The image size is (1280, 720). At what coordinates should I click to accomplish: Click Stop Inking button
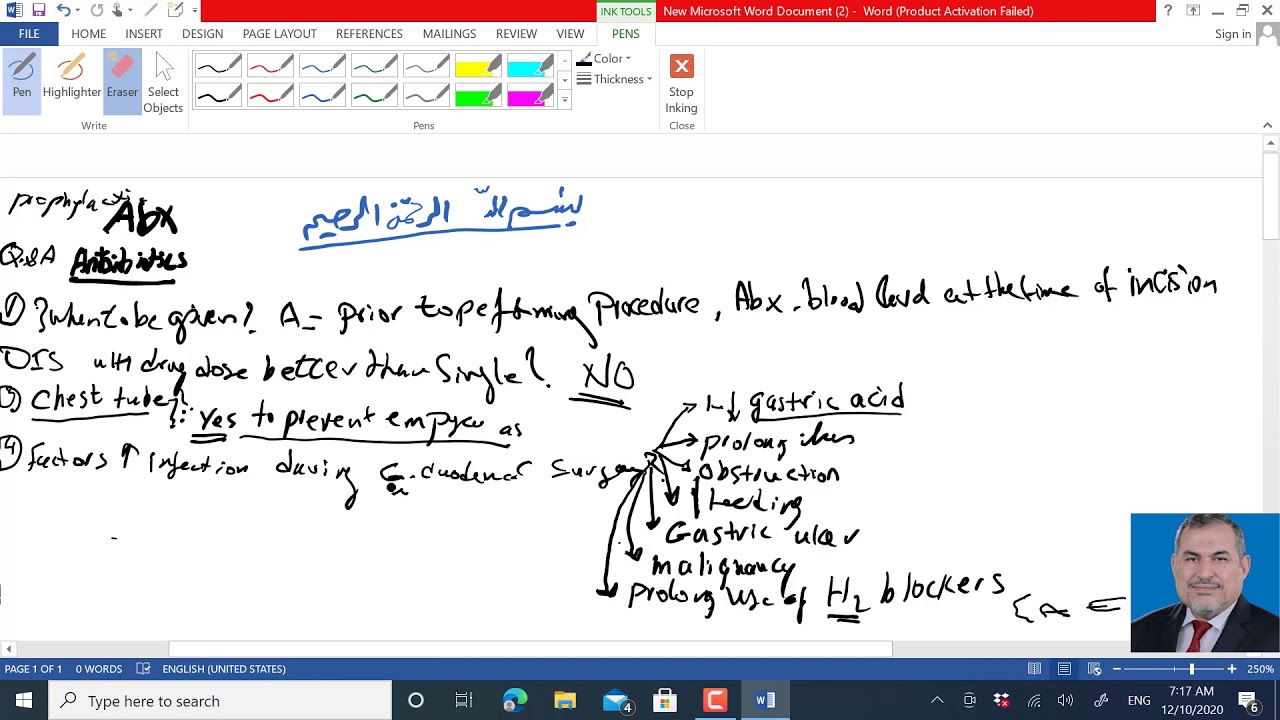click(681, 84)
